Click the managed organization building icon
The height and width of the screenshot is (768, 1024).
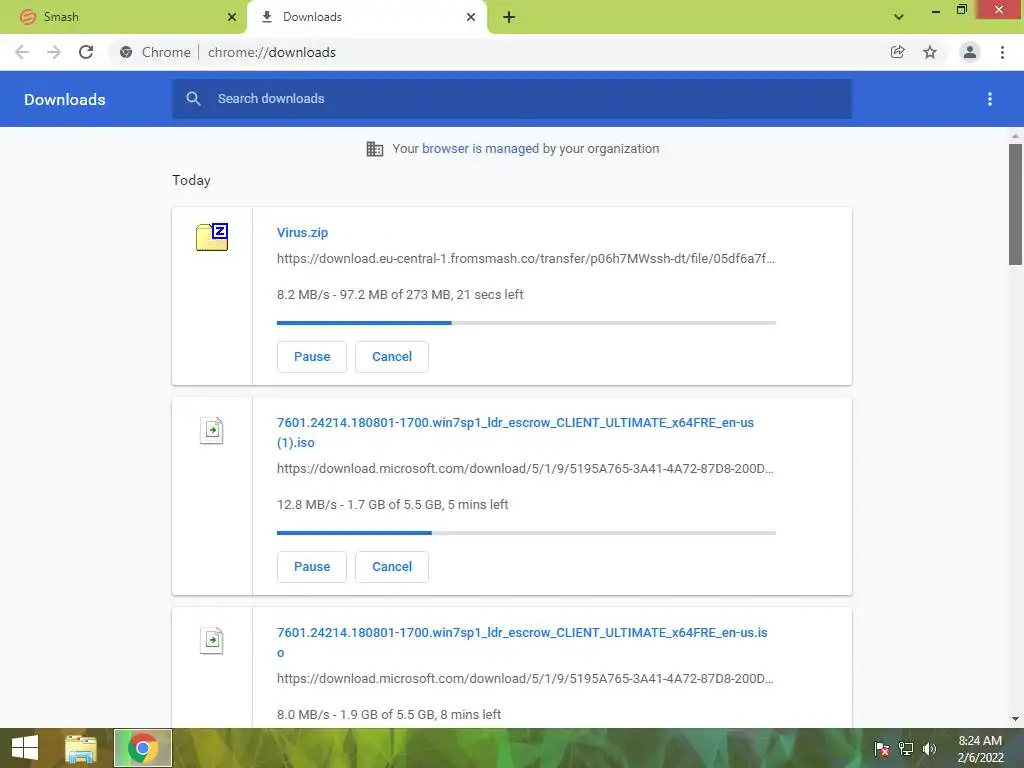pyautogui.click(x=375, y=149)
